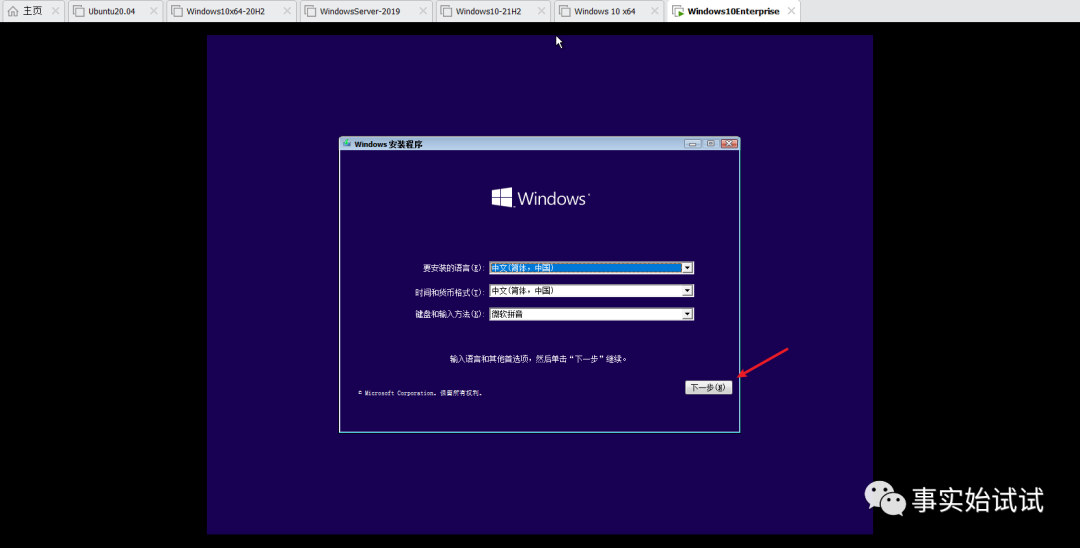Maximize the Windows 安装程序 window
The height and width of the screenshot is (548, 1080).
(x=711, y=143)
